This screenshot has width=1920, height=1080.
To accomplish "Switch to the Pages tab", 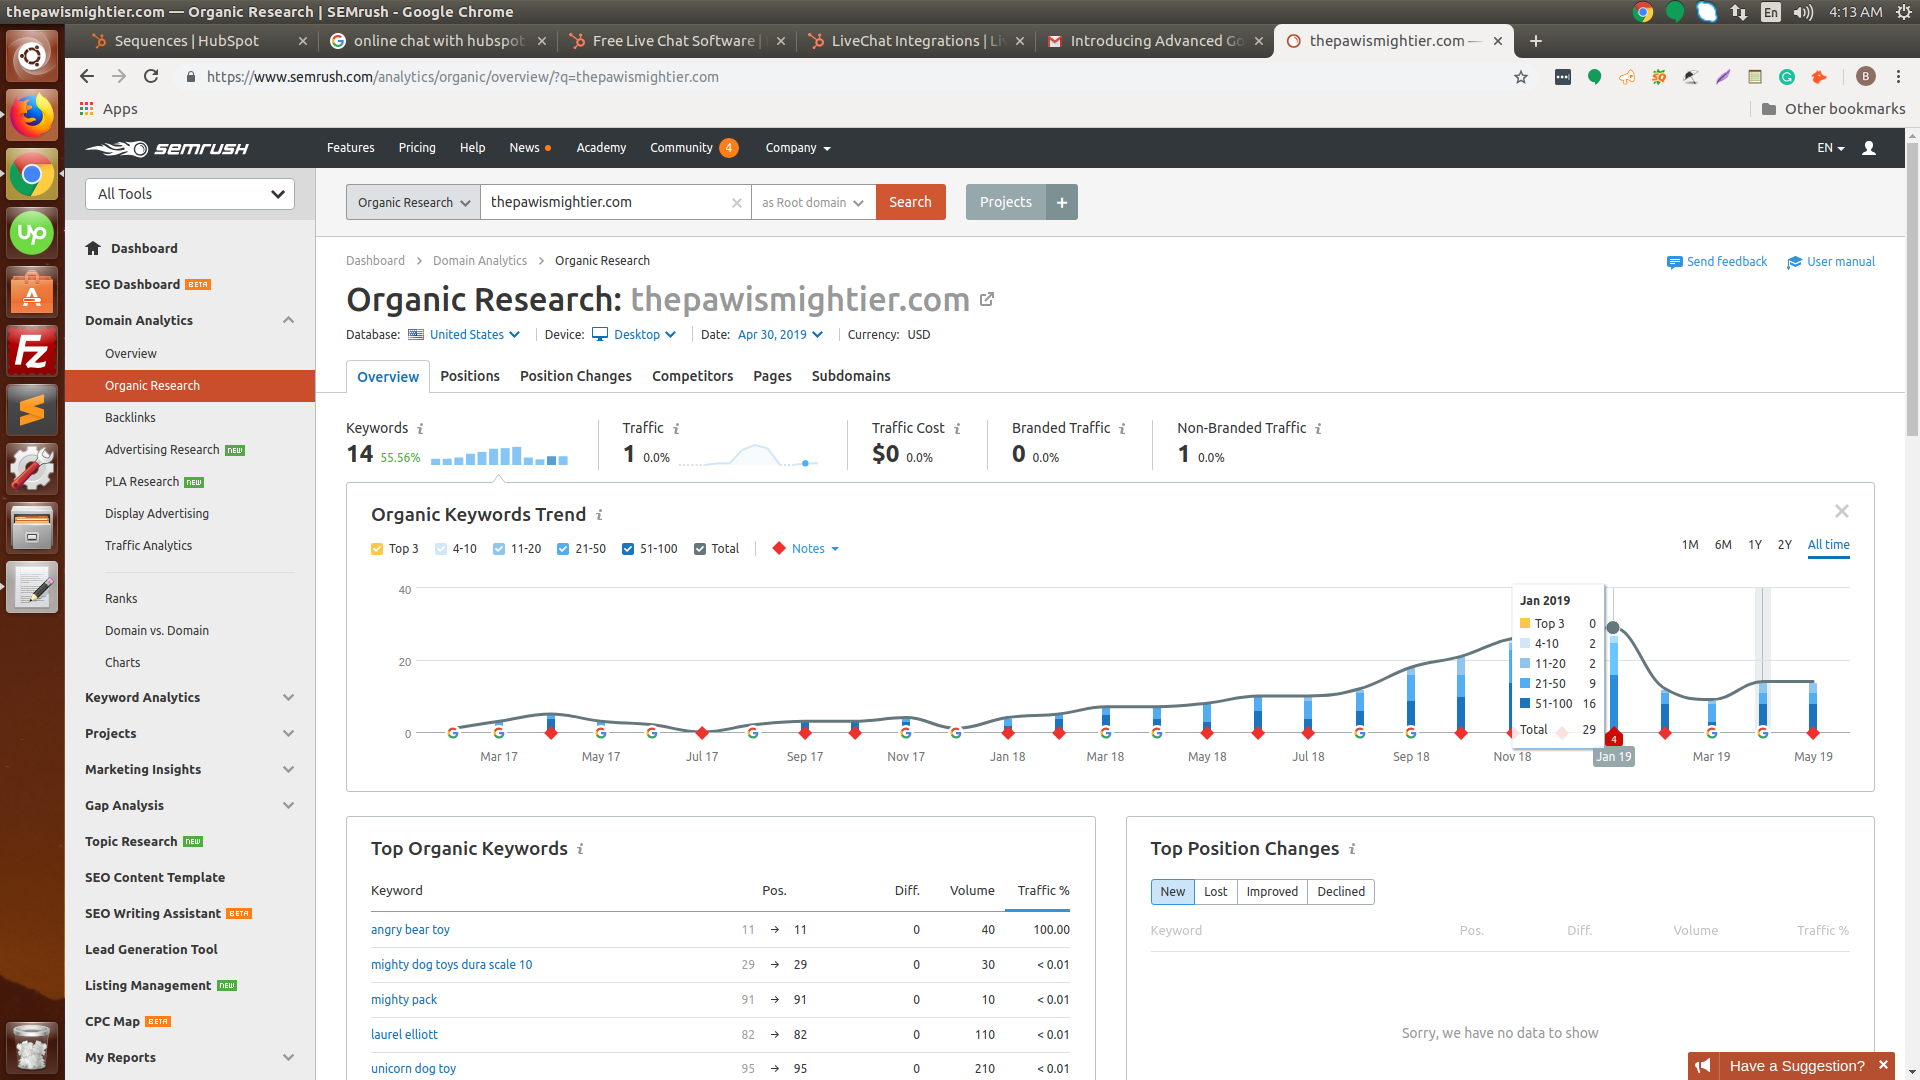I will 772,376.
